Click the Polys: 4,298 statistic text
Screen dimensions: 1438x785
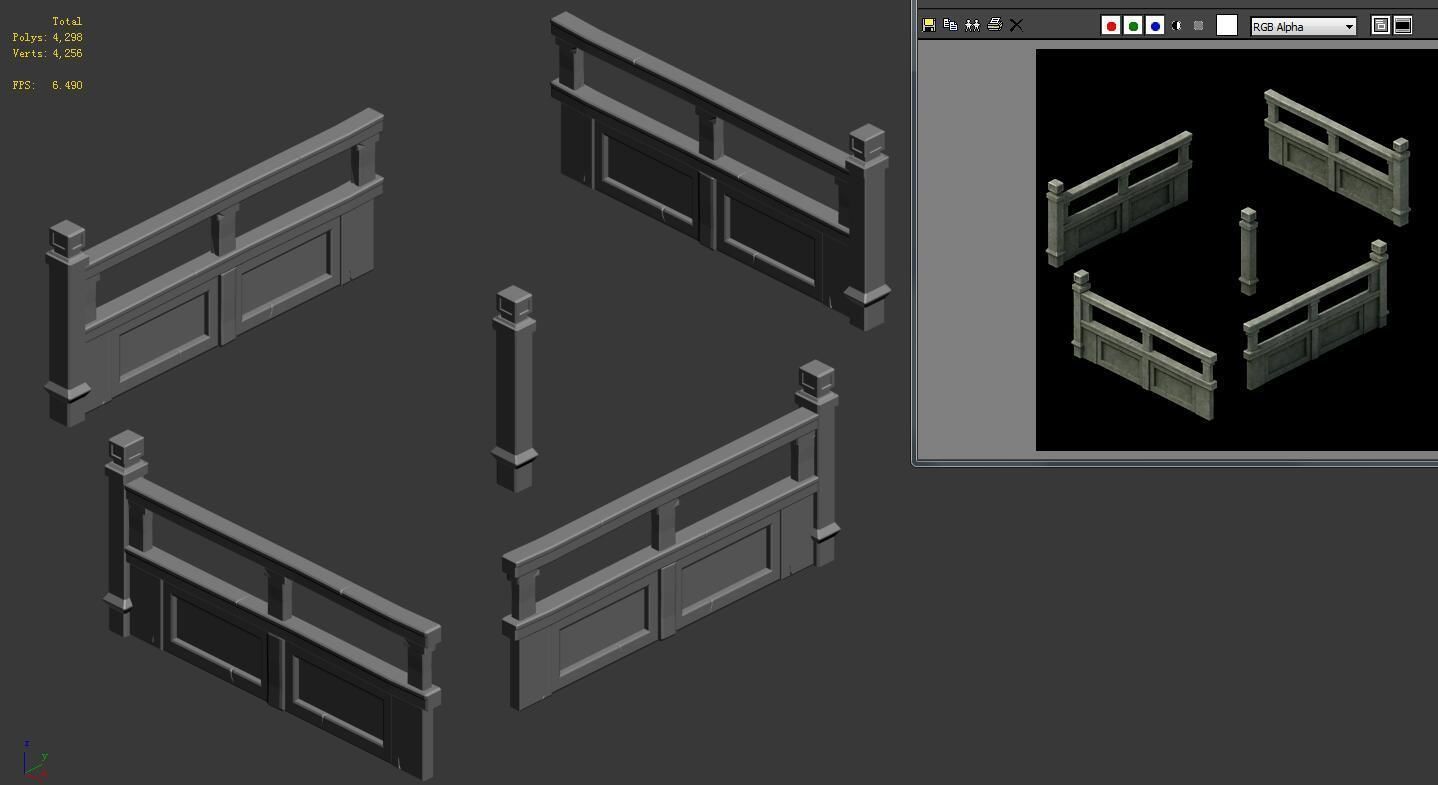47,37
